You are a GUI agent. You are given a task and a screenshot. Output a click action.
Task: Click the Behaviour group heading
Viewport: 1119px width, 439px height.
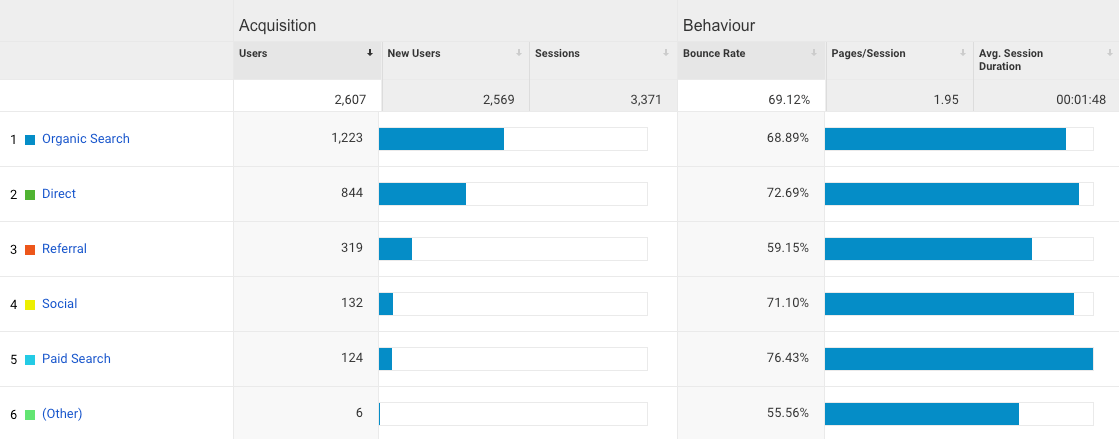tap(719, 26)
